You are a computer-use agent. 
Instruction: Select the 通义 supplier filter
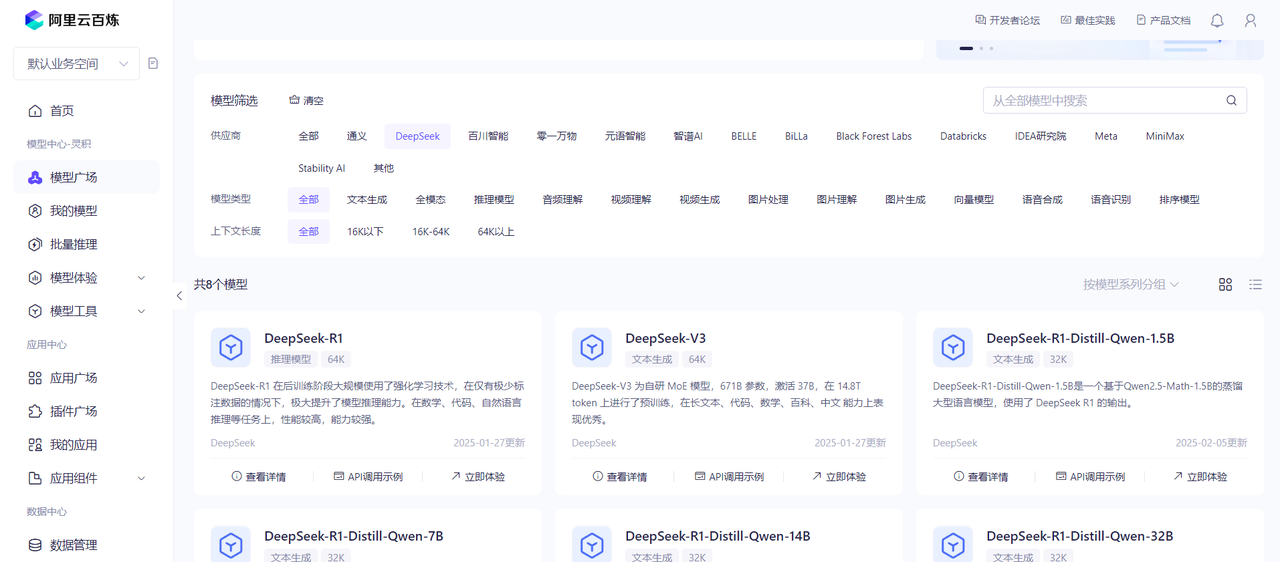pos(357,136)
